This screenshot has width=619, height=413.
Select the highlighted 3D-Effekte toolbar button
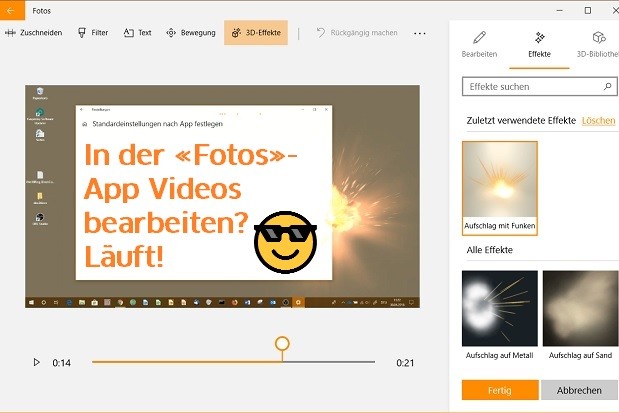[x=256, y=33]
